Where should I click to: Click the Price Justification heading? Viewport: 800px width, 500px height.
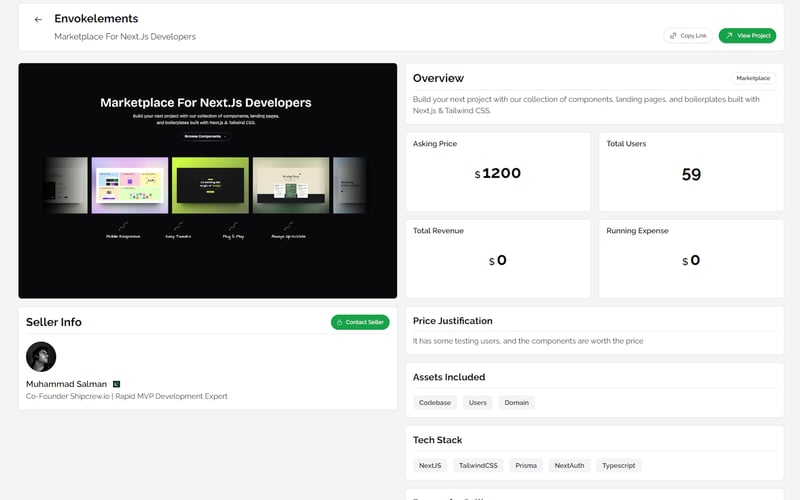453,321
